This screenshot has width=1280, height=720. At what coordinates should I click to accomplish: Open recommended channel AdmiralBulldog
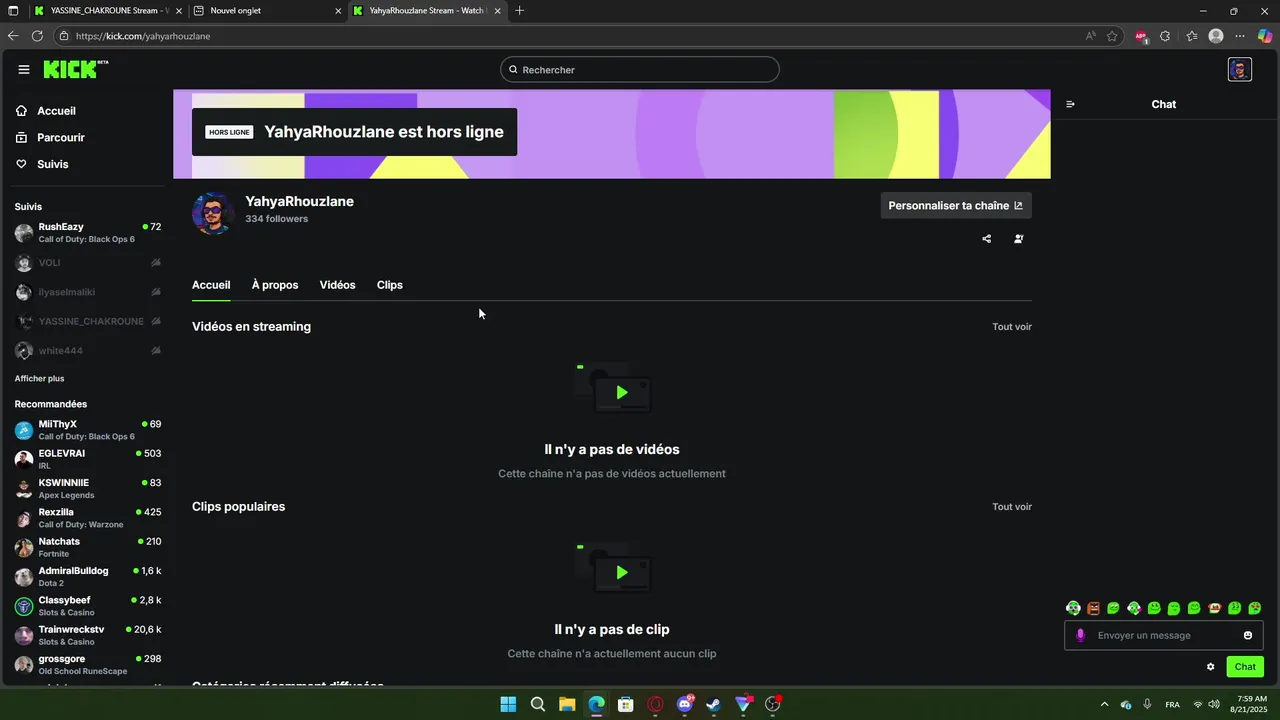click(x=88, y=576)
